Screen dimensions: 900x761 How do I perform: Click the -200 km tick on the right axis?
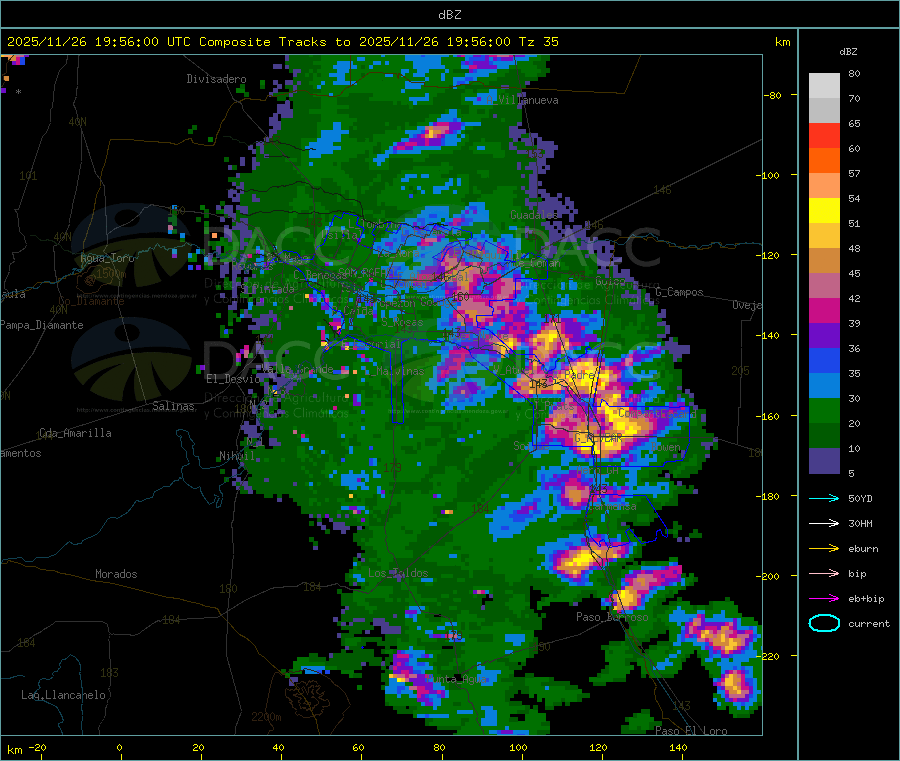(x=768, y=576)
